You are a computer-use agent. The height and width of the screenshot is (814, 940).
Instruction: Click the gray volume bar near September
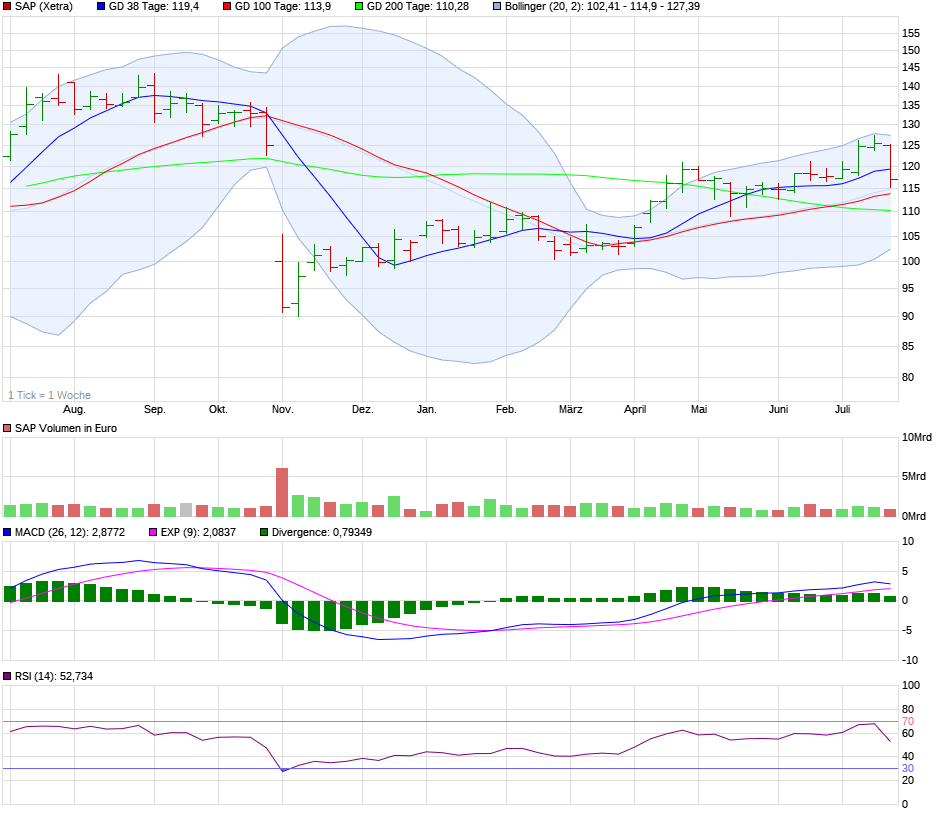[x=186, y=510]
